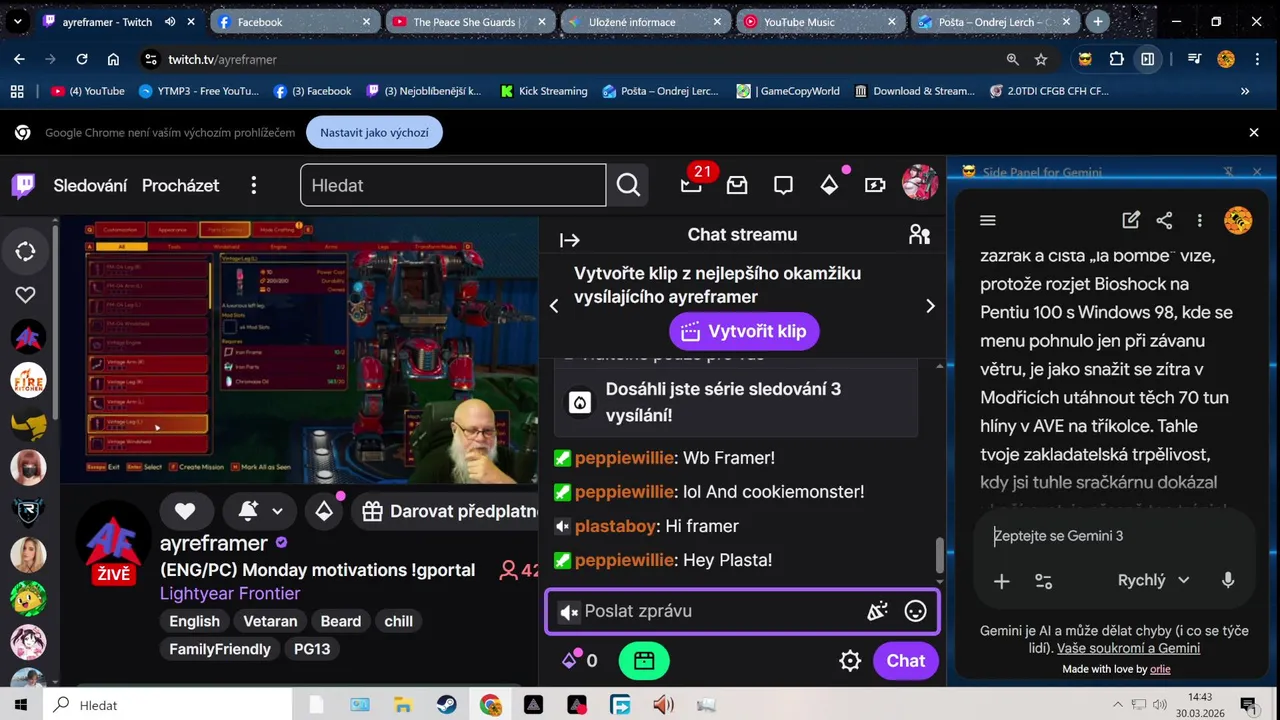Open Chrome extensions puzzle icon
The width and height of the screenshot is (1280, 720).
(1116, 59)
